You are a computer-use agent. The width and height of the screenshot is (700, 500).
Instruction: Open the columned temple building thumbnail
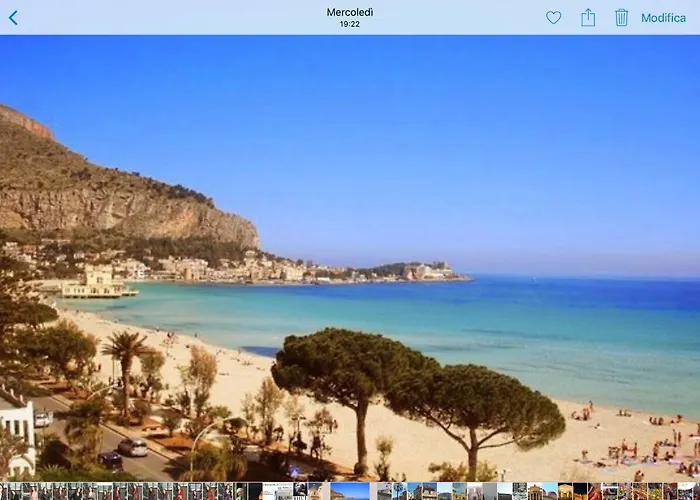[535, 491]
